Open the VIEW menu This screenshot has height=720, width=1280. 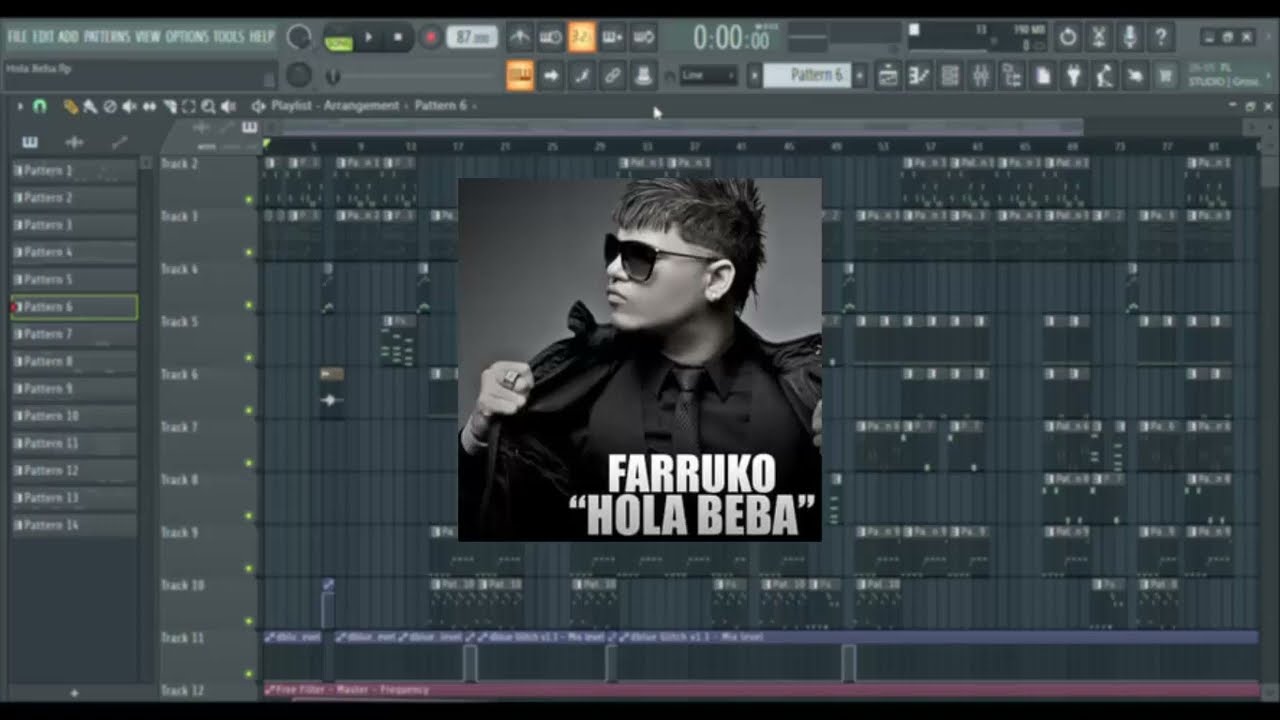coord(147,37)
